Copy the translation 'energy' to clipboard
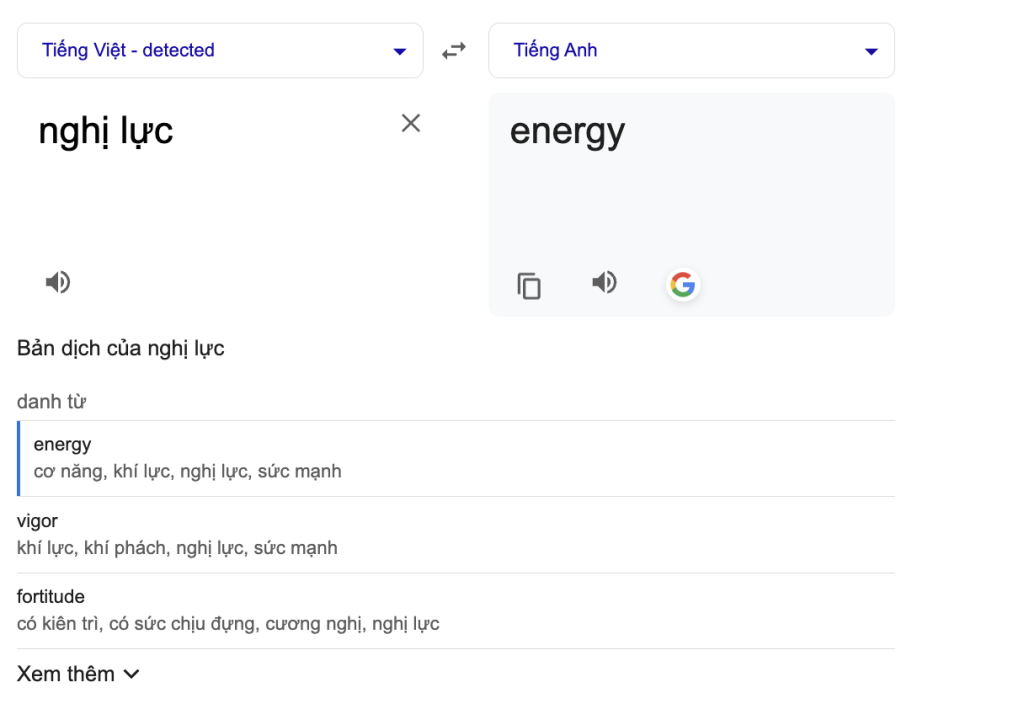1024x709 pixels. (x=529, y=286)
